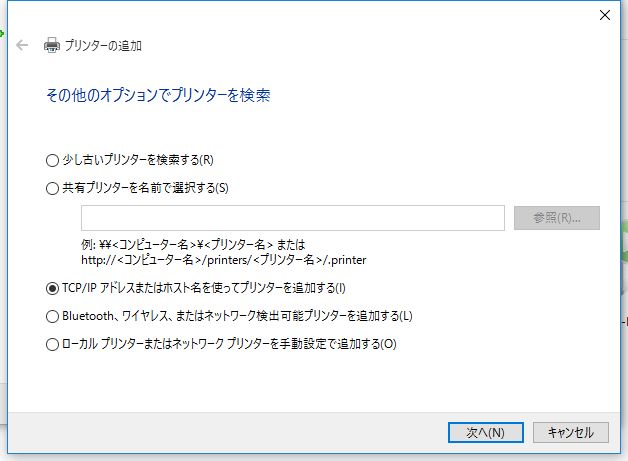Pick the Bluetooth、ワイヤレス printer option
The height and width of the screenshot is (461, 628).
[53, 316]
